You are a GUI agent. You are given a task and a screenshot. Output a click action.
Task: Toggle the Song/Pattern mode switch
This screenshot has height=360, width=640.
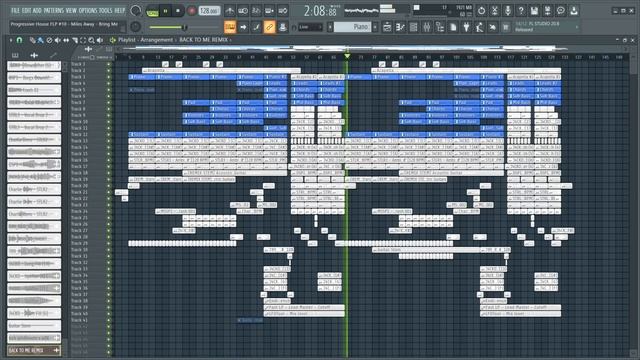pos(152,11)
